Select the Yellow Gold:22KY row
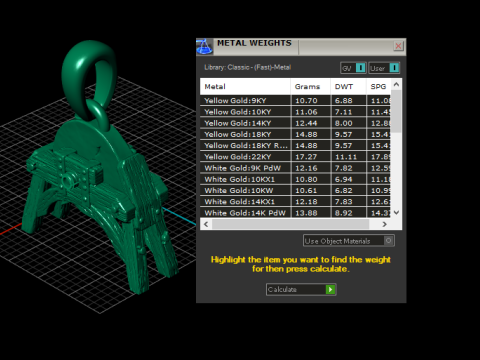Screen dimensions: 480x360 295,157
